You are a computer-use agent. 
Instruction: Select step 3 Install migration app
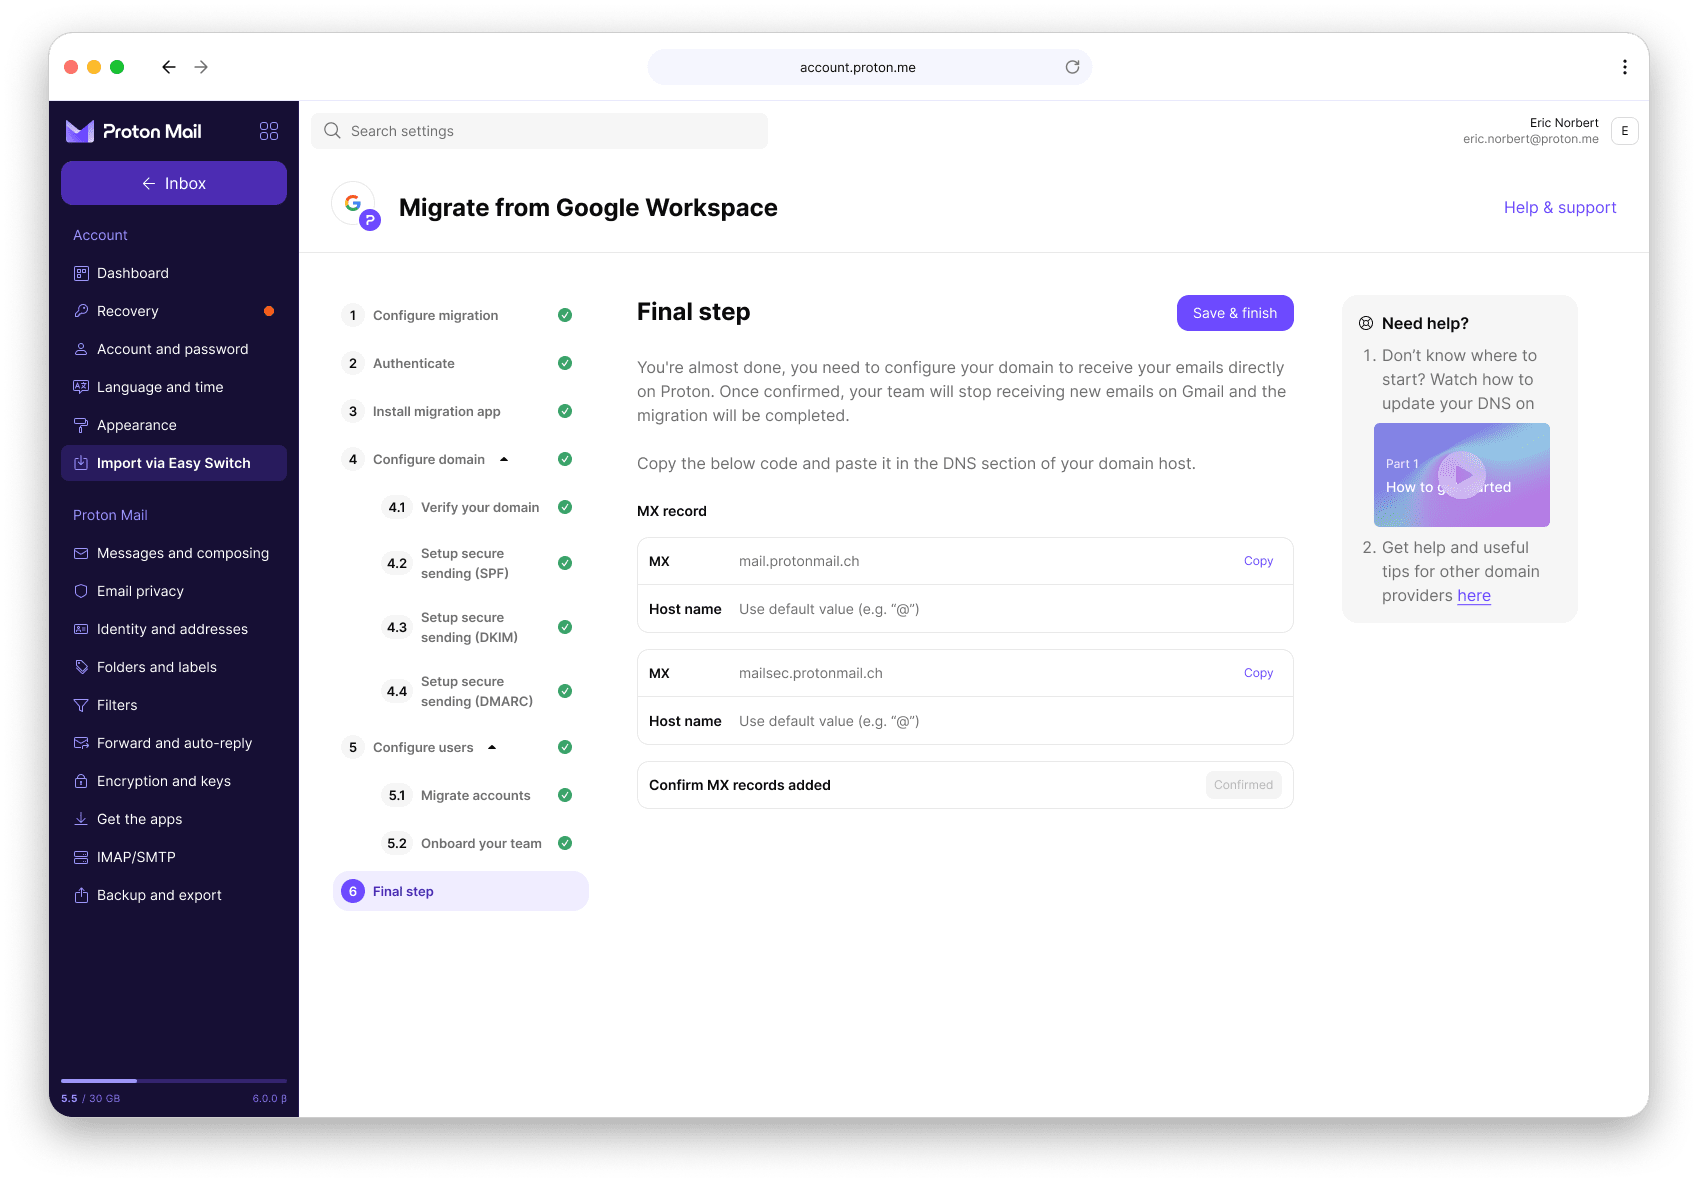click(460, 411)
